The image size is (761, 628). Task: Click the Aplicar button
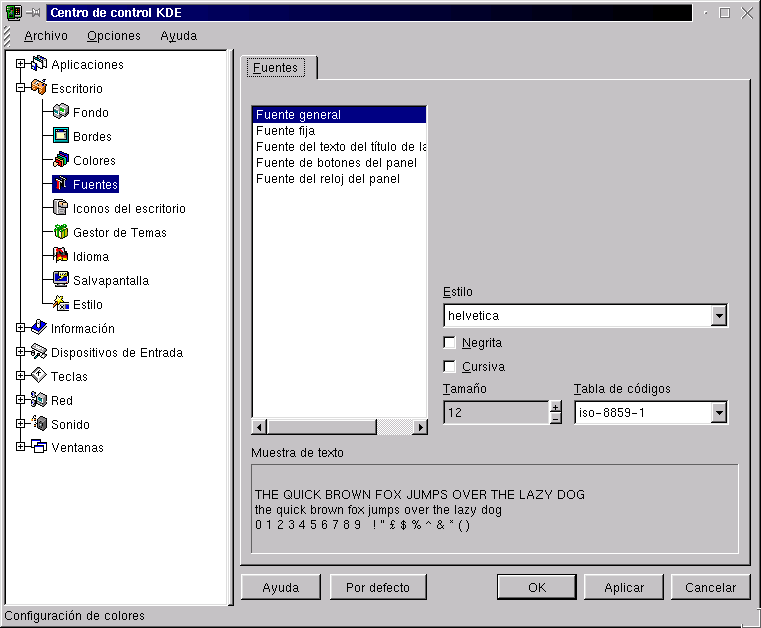(624, 587)
